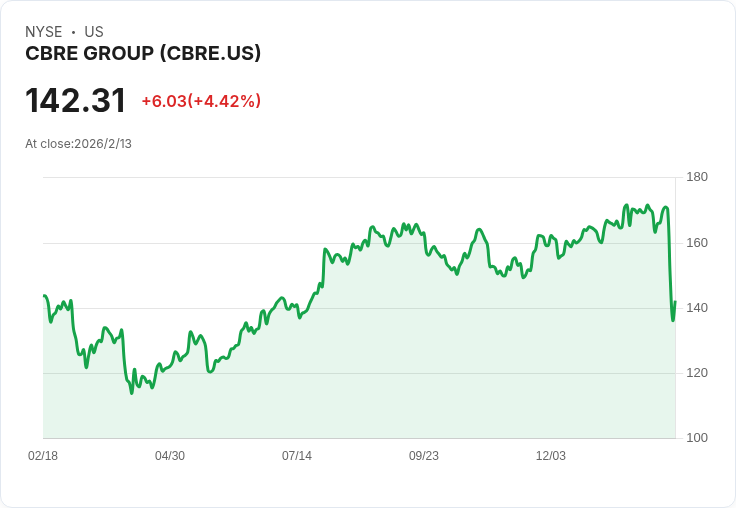Click the rightmost endpoint of the price line

[675, 301]
